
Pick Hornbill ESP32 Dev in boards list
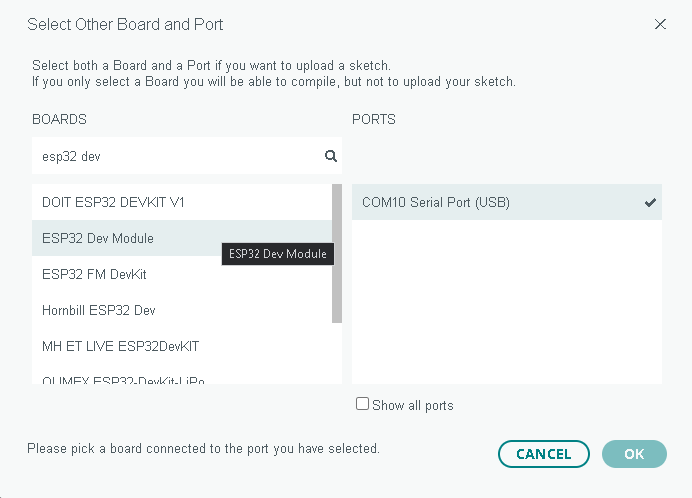pos(182,310)
